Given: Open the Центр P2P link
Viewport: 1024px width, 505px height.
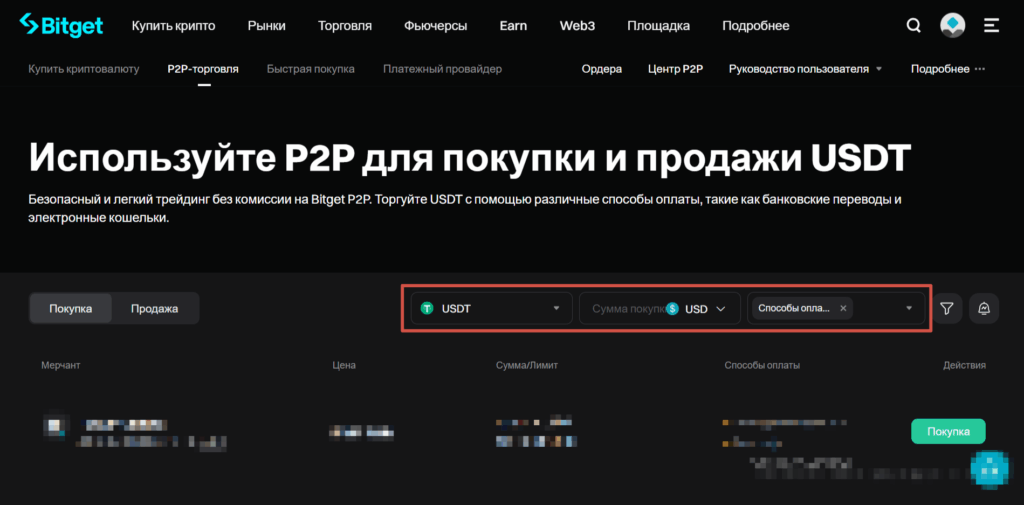Looking at the screenshot, I should pyautogui.click(x=675, y=69).
